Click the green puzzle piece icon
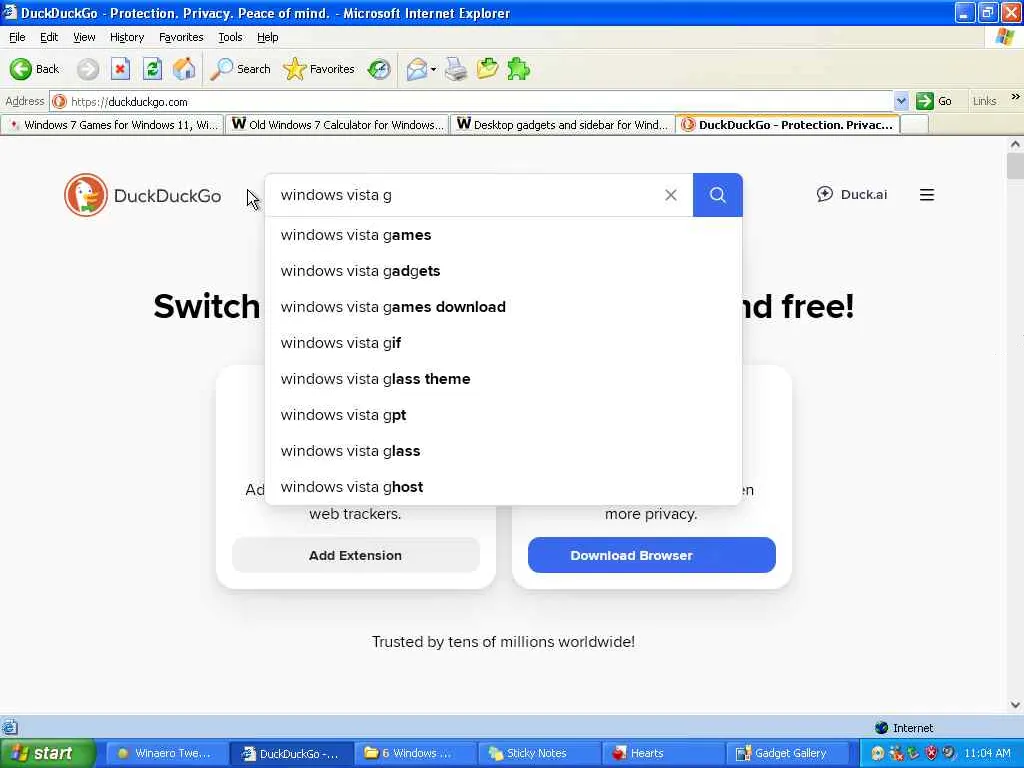The width and height of the screenshot is (1024, 768). (518, 69)
